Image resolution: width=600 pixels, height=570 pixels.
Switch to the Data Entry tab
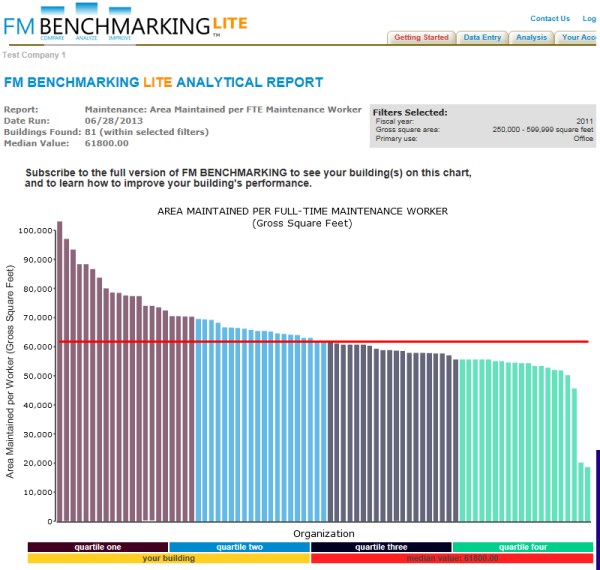[x=482, y=37]
